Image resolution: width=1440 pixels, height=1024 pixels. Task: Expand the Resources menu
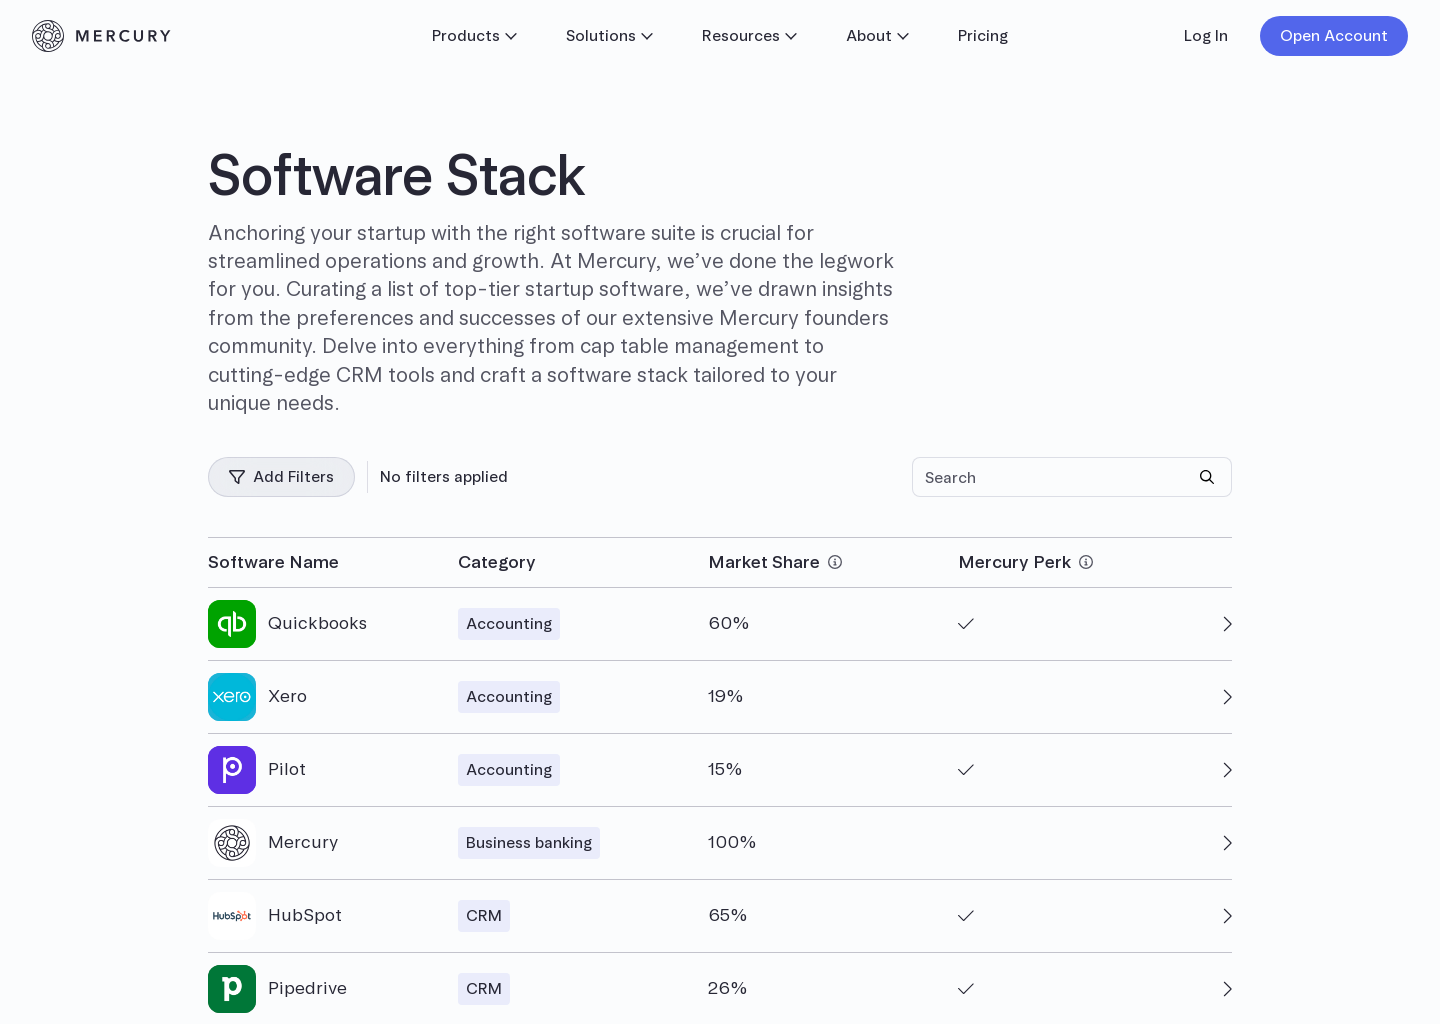tap(749, 36)
